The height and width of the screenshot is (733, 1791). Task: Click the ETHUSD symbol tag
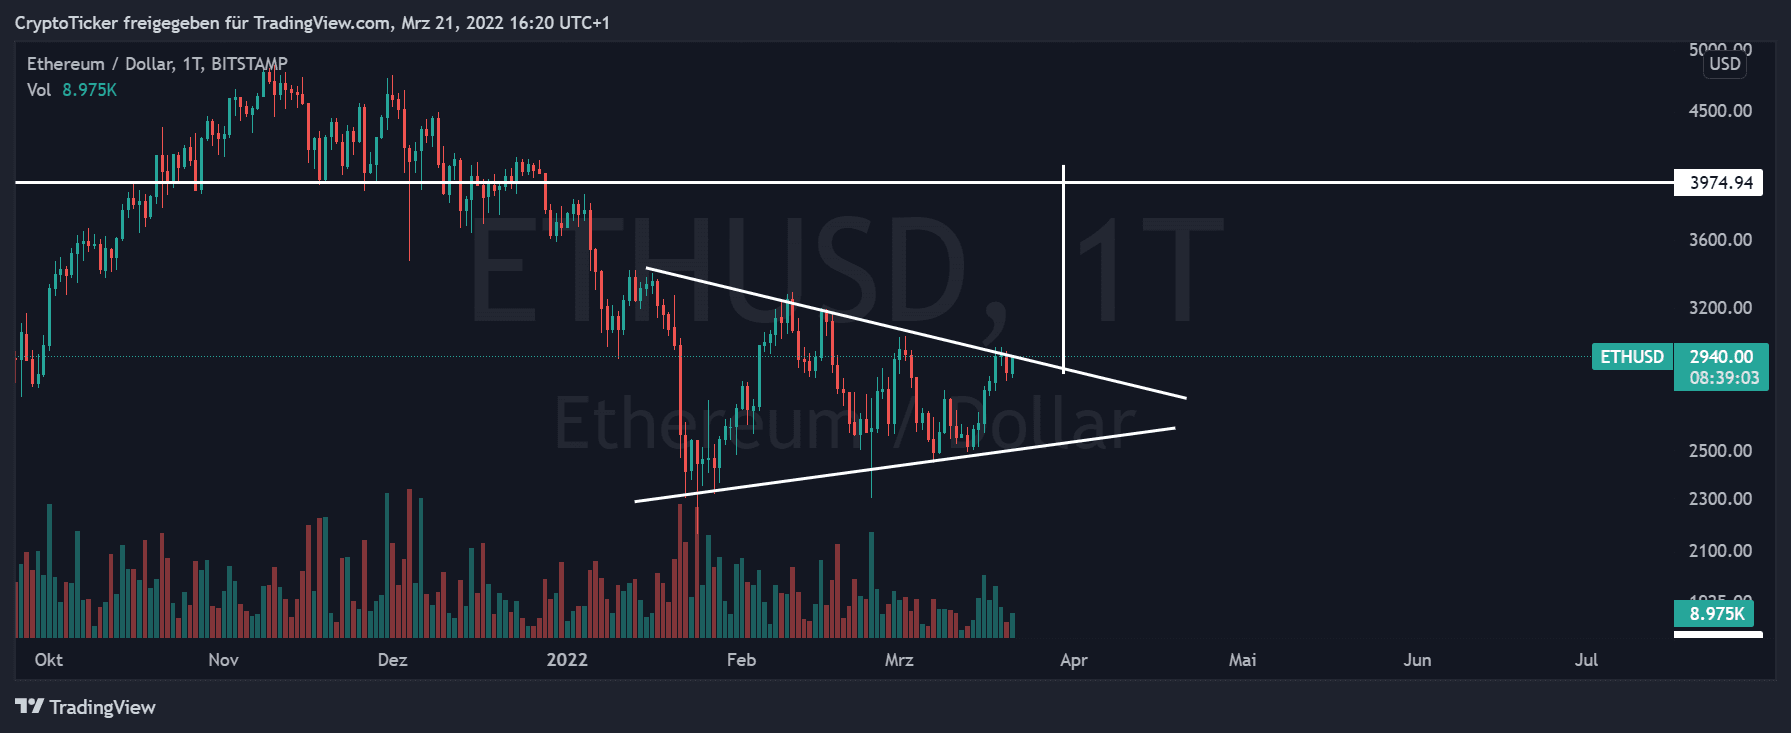click(x=1631, y=357)
